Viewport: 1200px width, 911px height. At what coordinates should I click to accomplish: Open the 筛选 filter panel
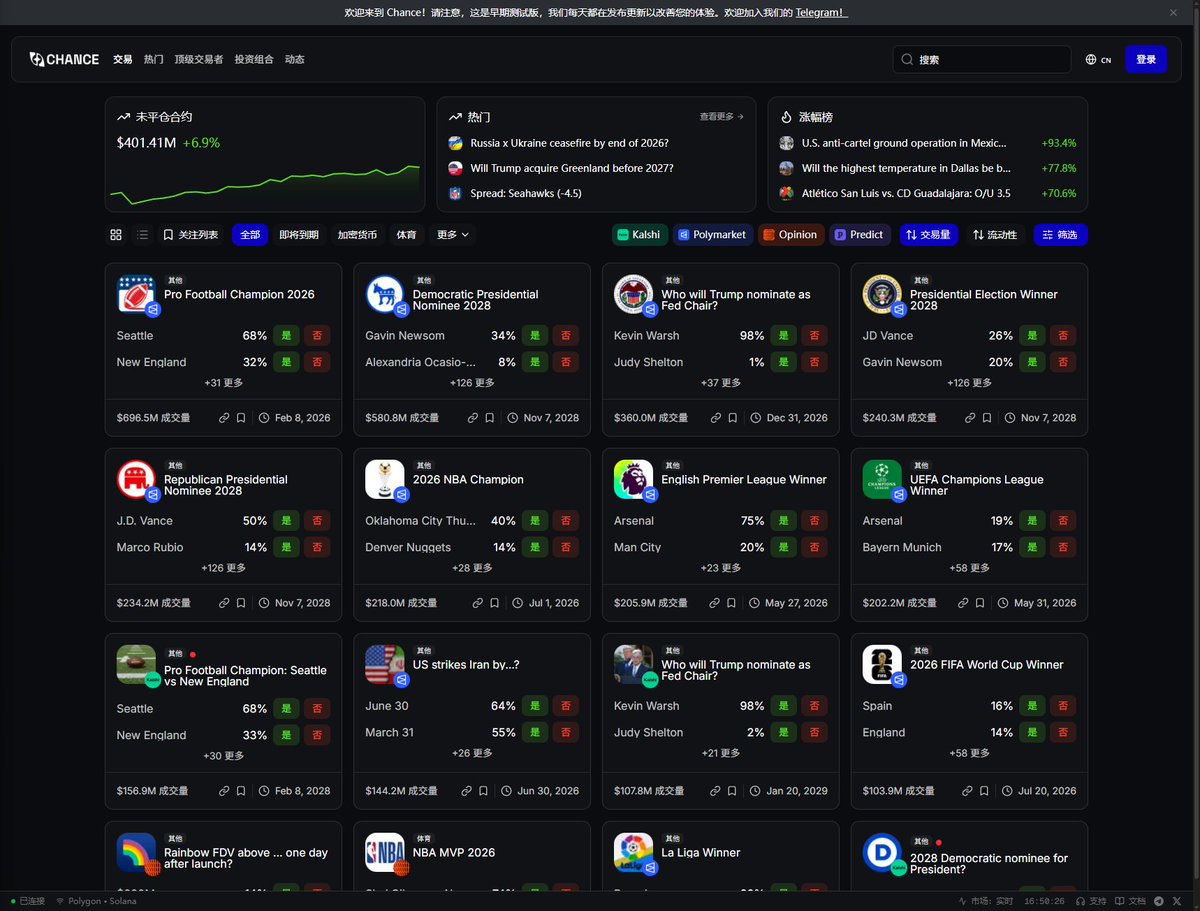(x=1060, y=235)
